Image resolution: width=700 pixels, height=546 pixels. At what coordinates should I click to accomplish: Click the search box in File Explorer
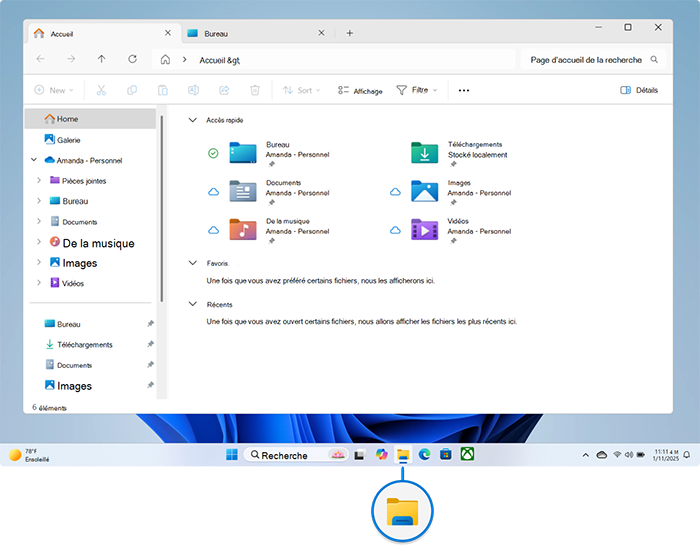[593, 60]
